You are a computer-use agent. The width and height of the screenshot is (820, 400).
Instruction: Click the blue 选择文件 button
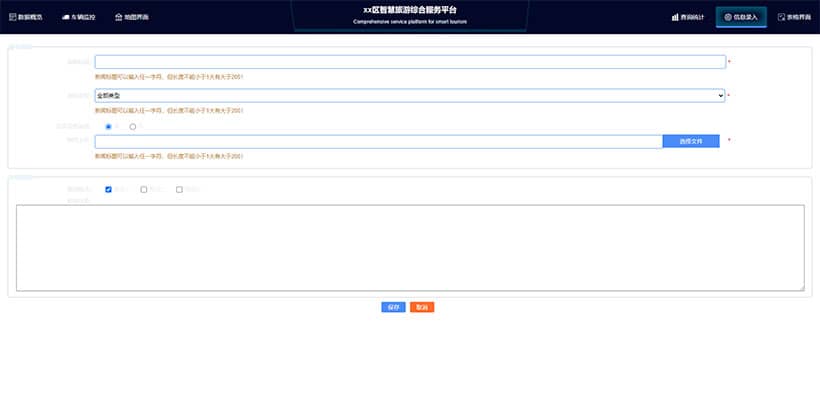pos(691,141)
